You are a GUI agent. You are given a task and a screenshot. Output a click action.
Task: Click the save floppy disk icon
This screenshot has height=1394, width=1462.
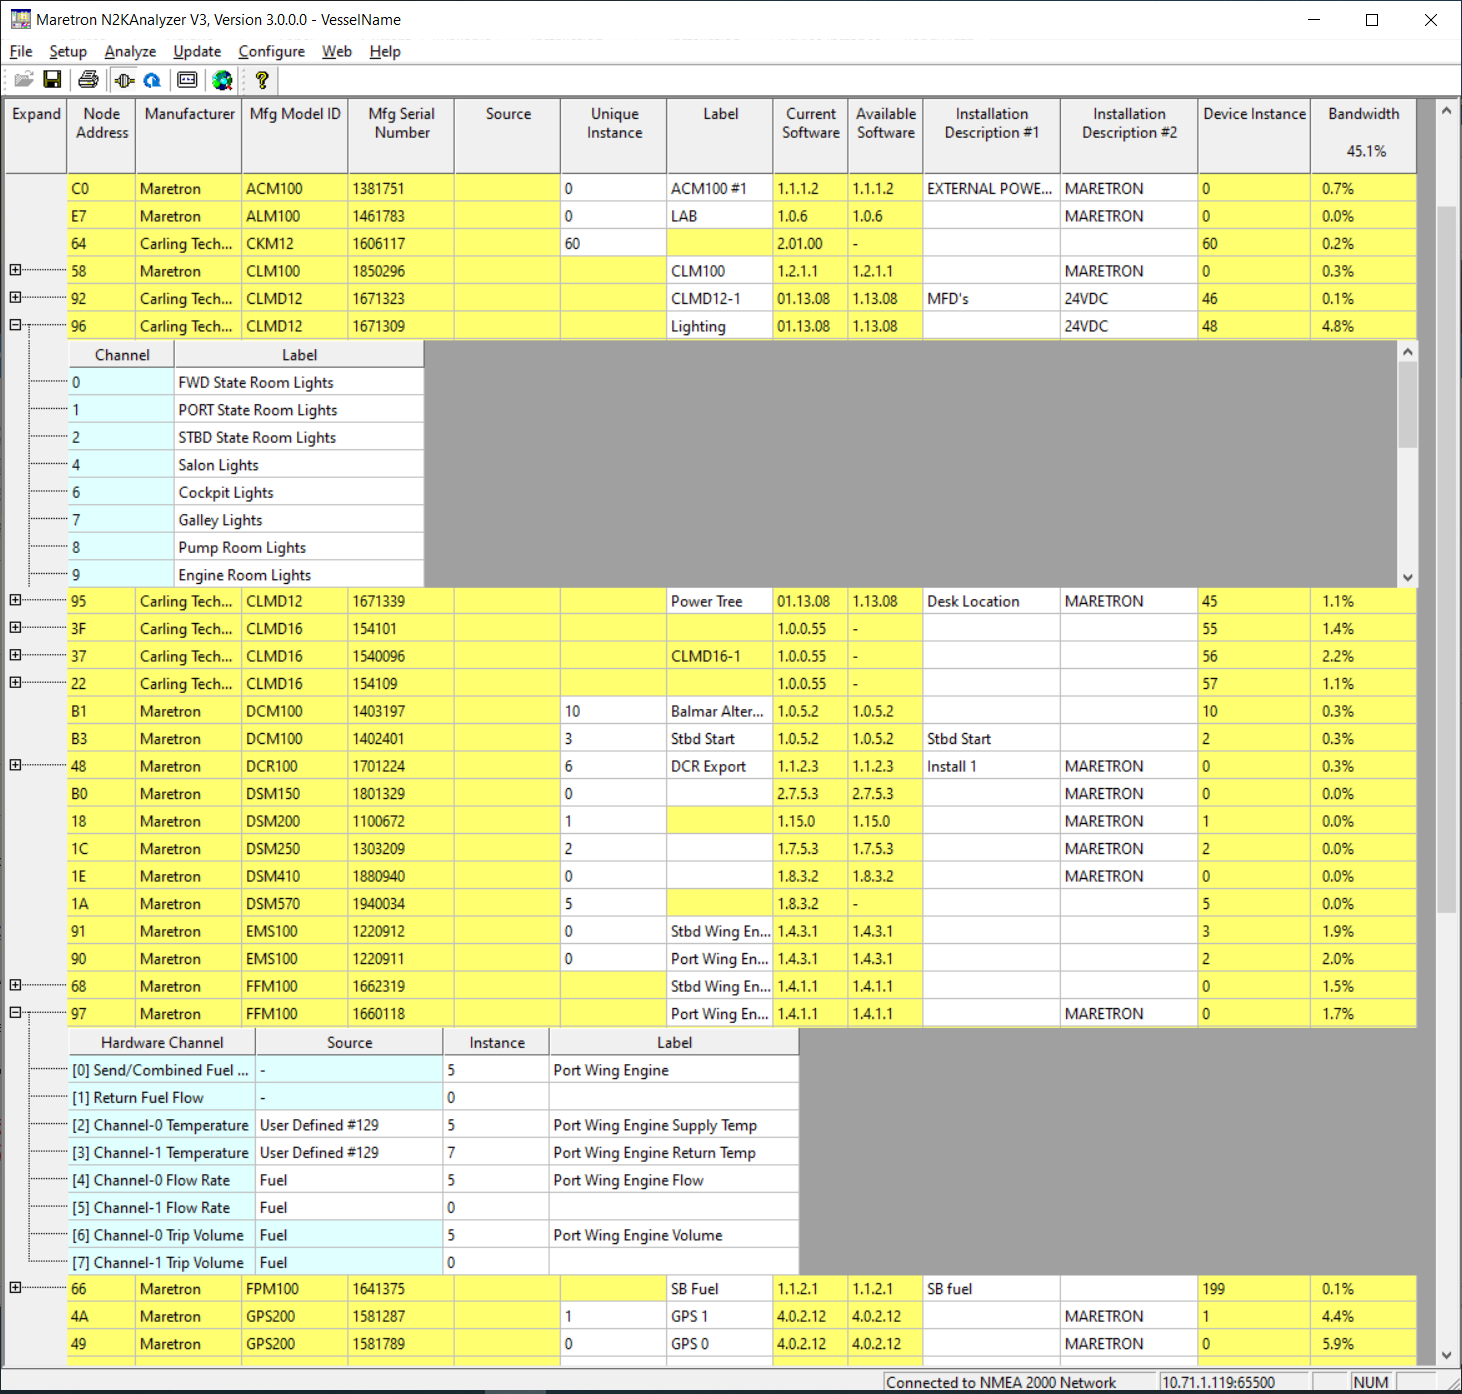[x=53, y=80]
